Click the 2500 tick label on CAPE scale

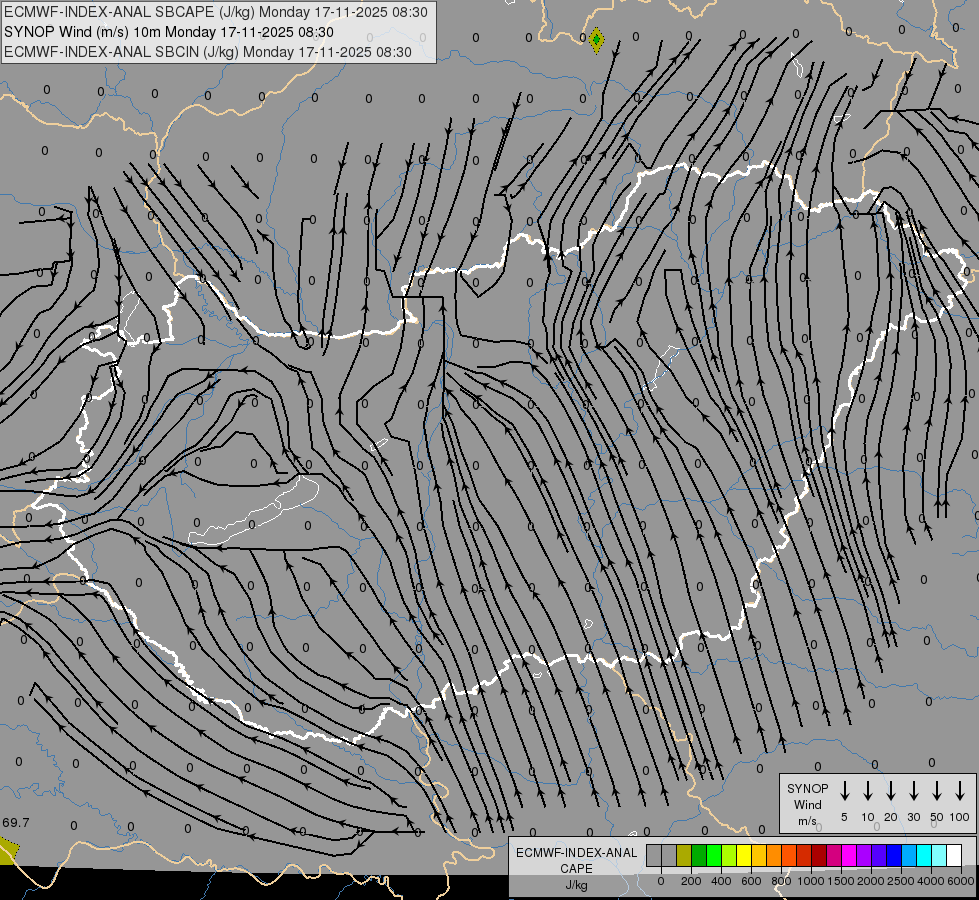tap(901, 881)
